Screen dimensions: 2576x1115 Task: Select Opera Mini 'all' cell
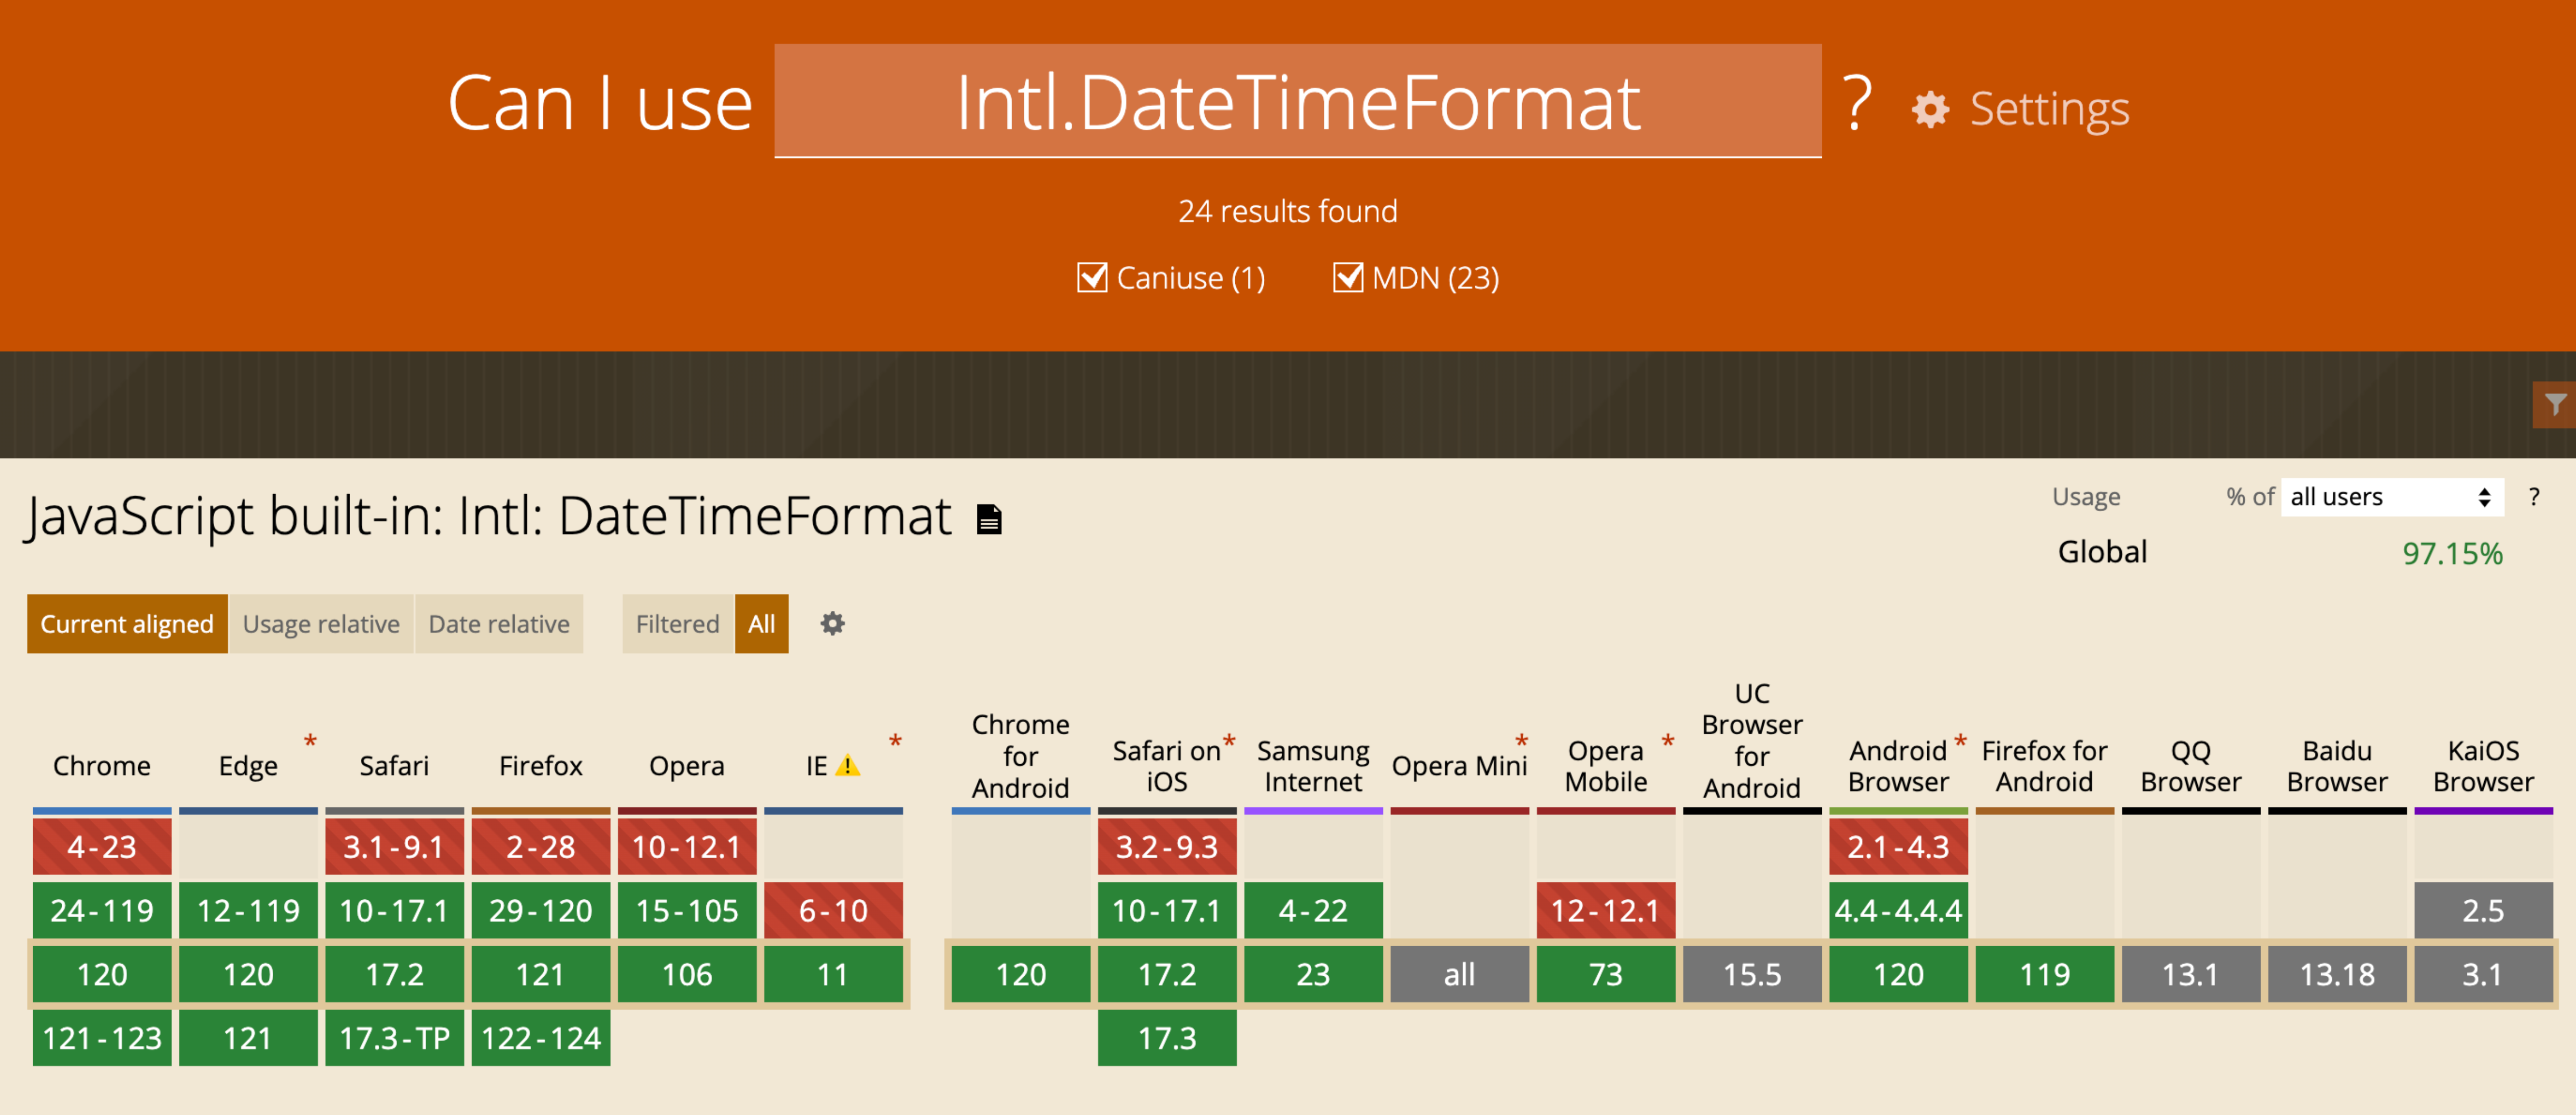click(x=1459, y=974)
